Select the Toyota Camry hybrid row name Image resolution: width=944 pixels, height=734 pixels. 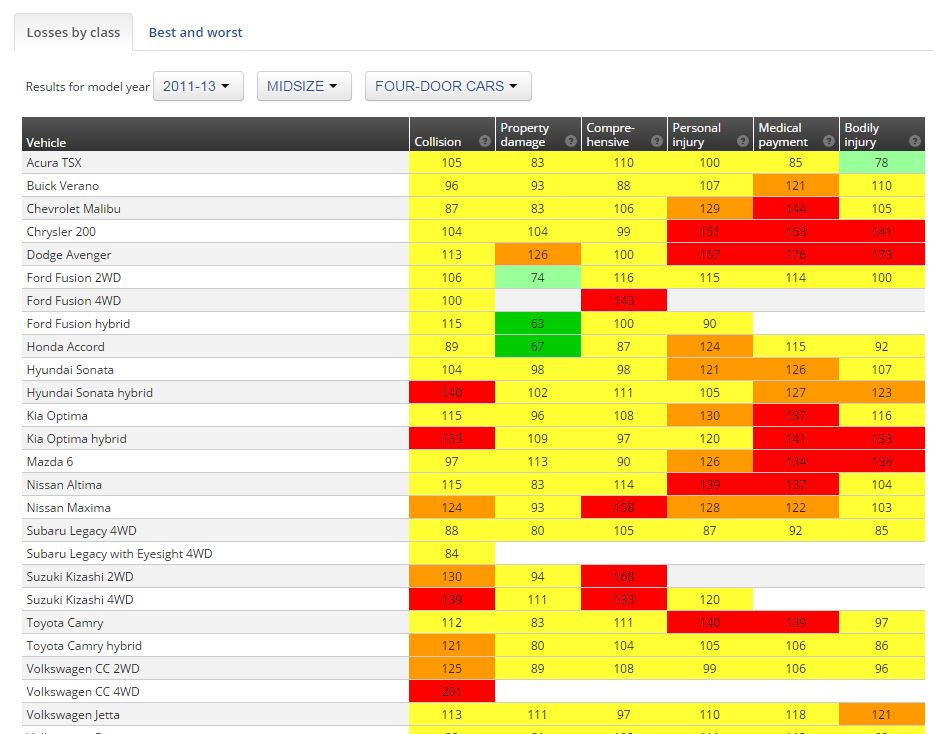[x=84, y=645]
